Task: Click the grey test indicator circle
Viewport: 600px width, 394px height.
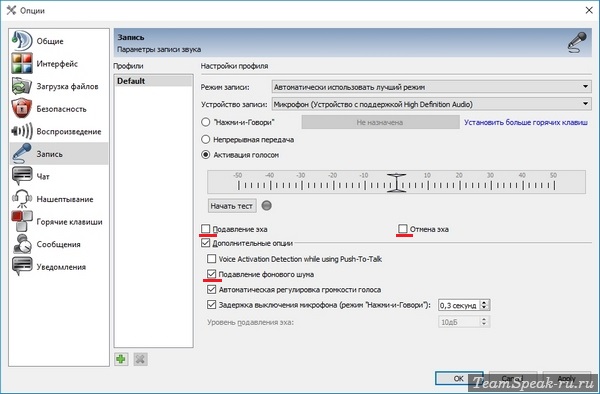Action: (267, 206)
